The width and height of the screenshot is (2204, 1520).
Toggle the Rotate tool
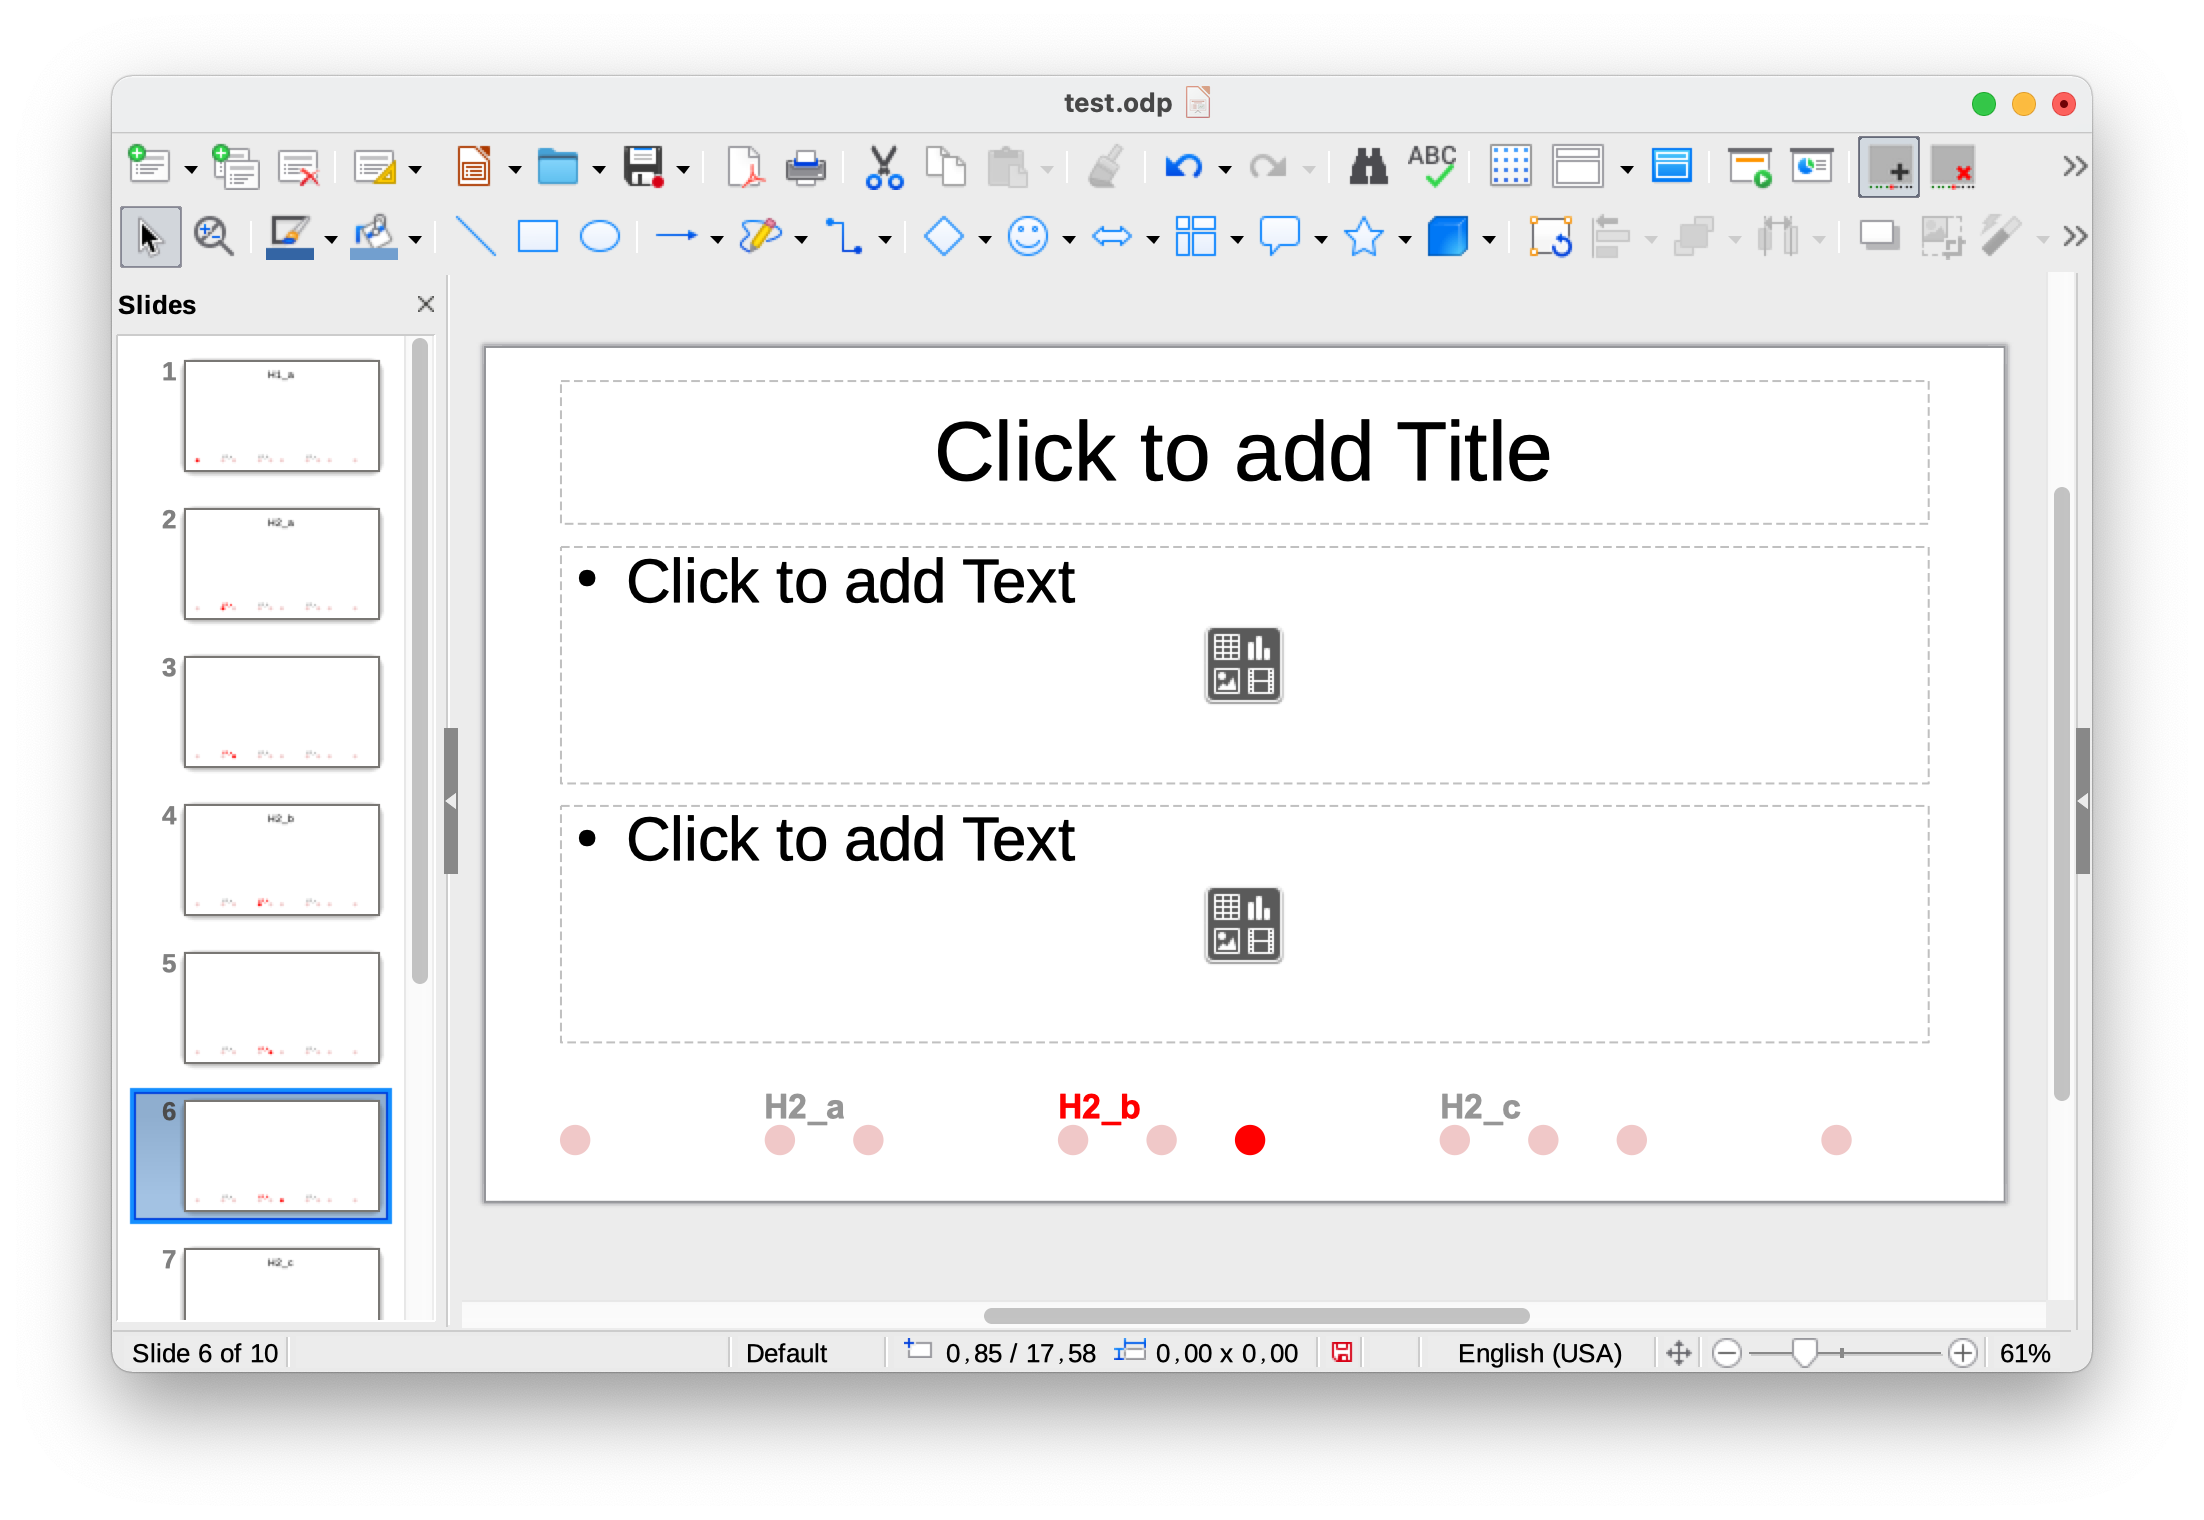[1550, 237]
